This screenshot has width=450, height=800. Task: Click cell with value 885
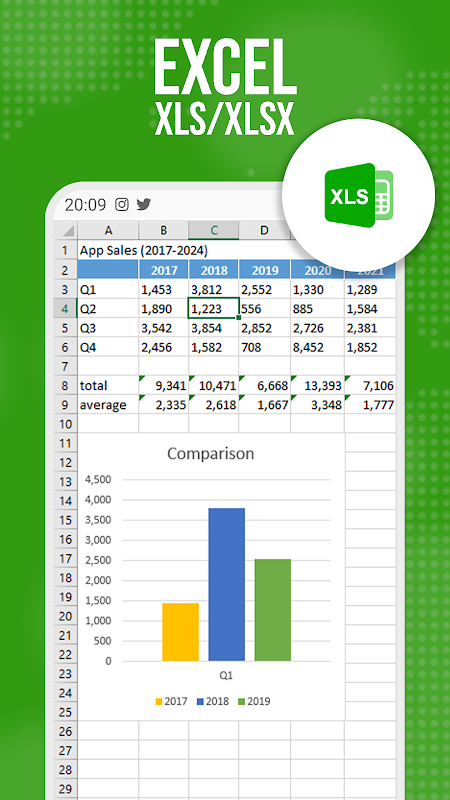tap(317, 309)
